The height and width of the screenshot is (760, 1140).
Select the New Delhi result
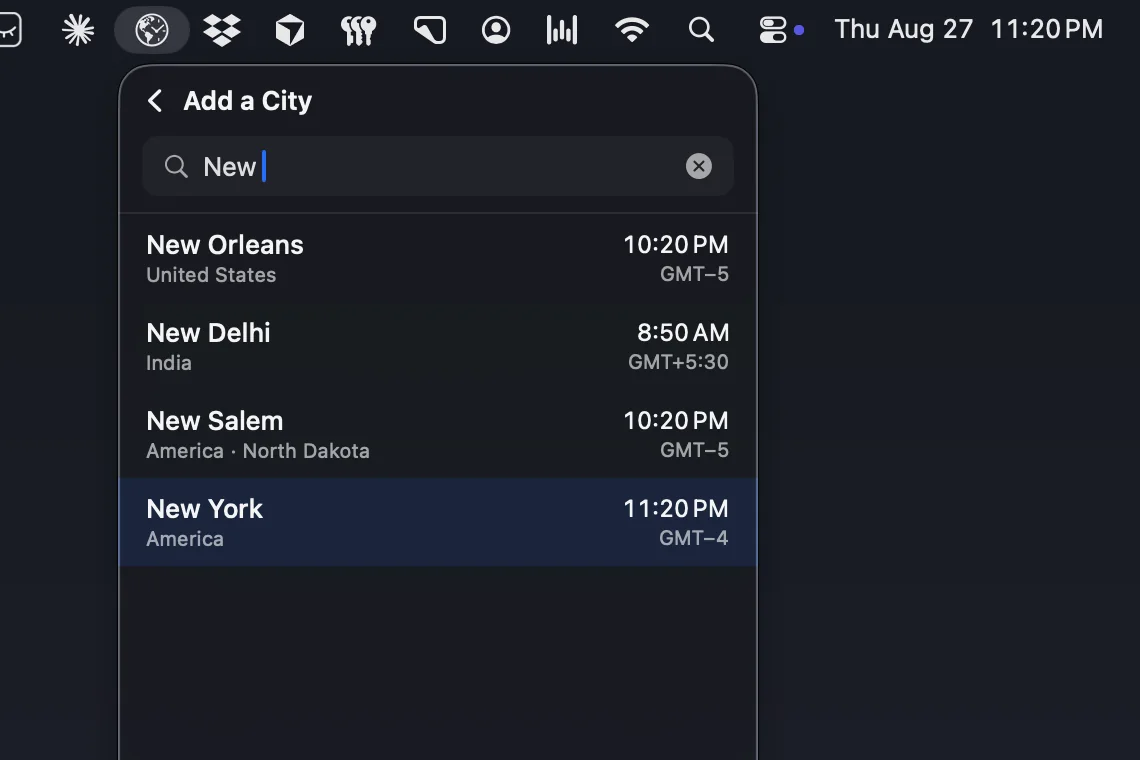coord(438,347)
